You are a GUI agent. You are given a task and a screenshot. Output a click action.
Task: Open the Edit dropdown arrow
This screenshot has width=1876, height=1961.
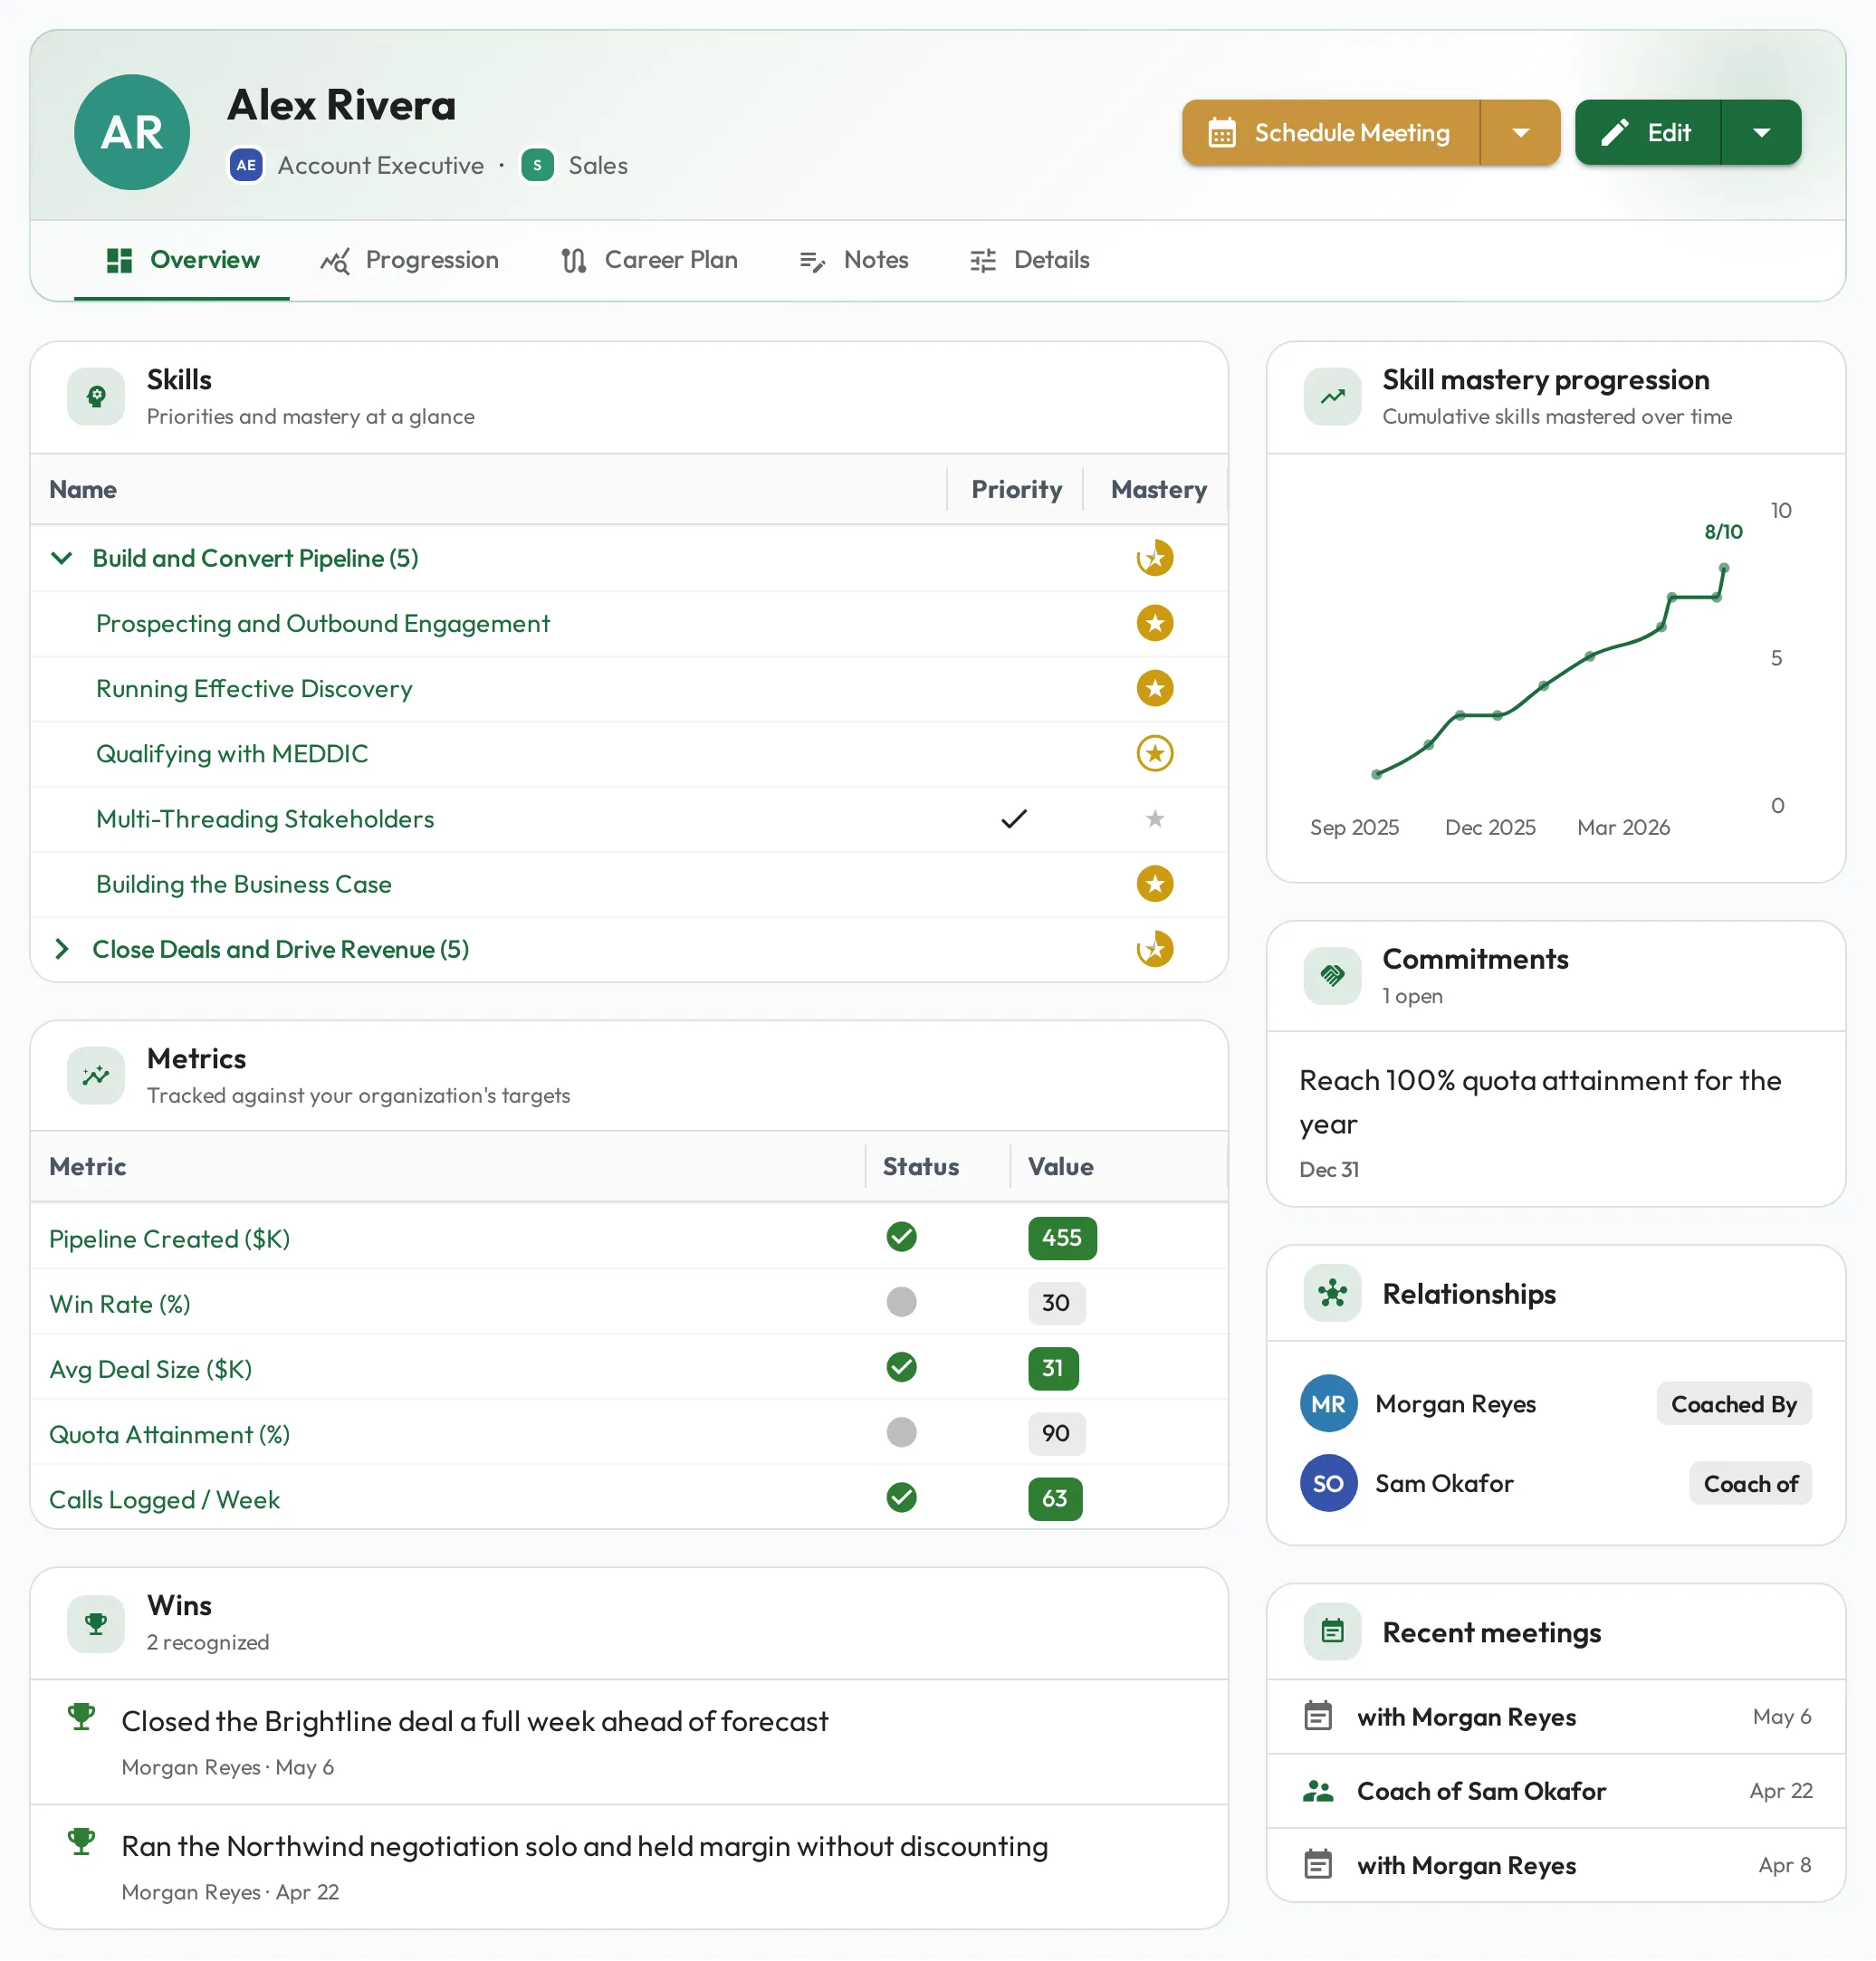pyautogui.click(x=1761, y=132)
